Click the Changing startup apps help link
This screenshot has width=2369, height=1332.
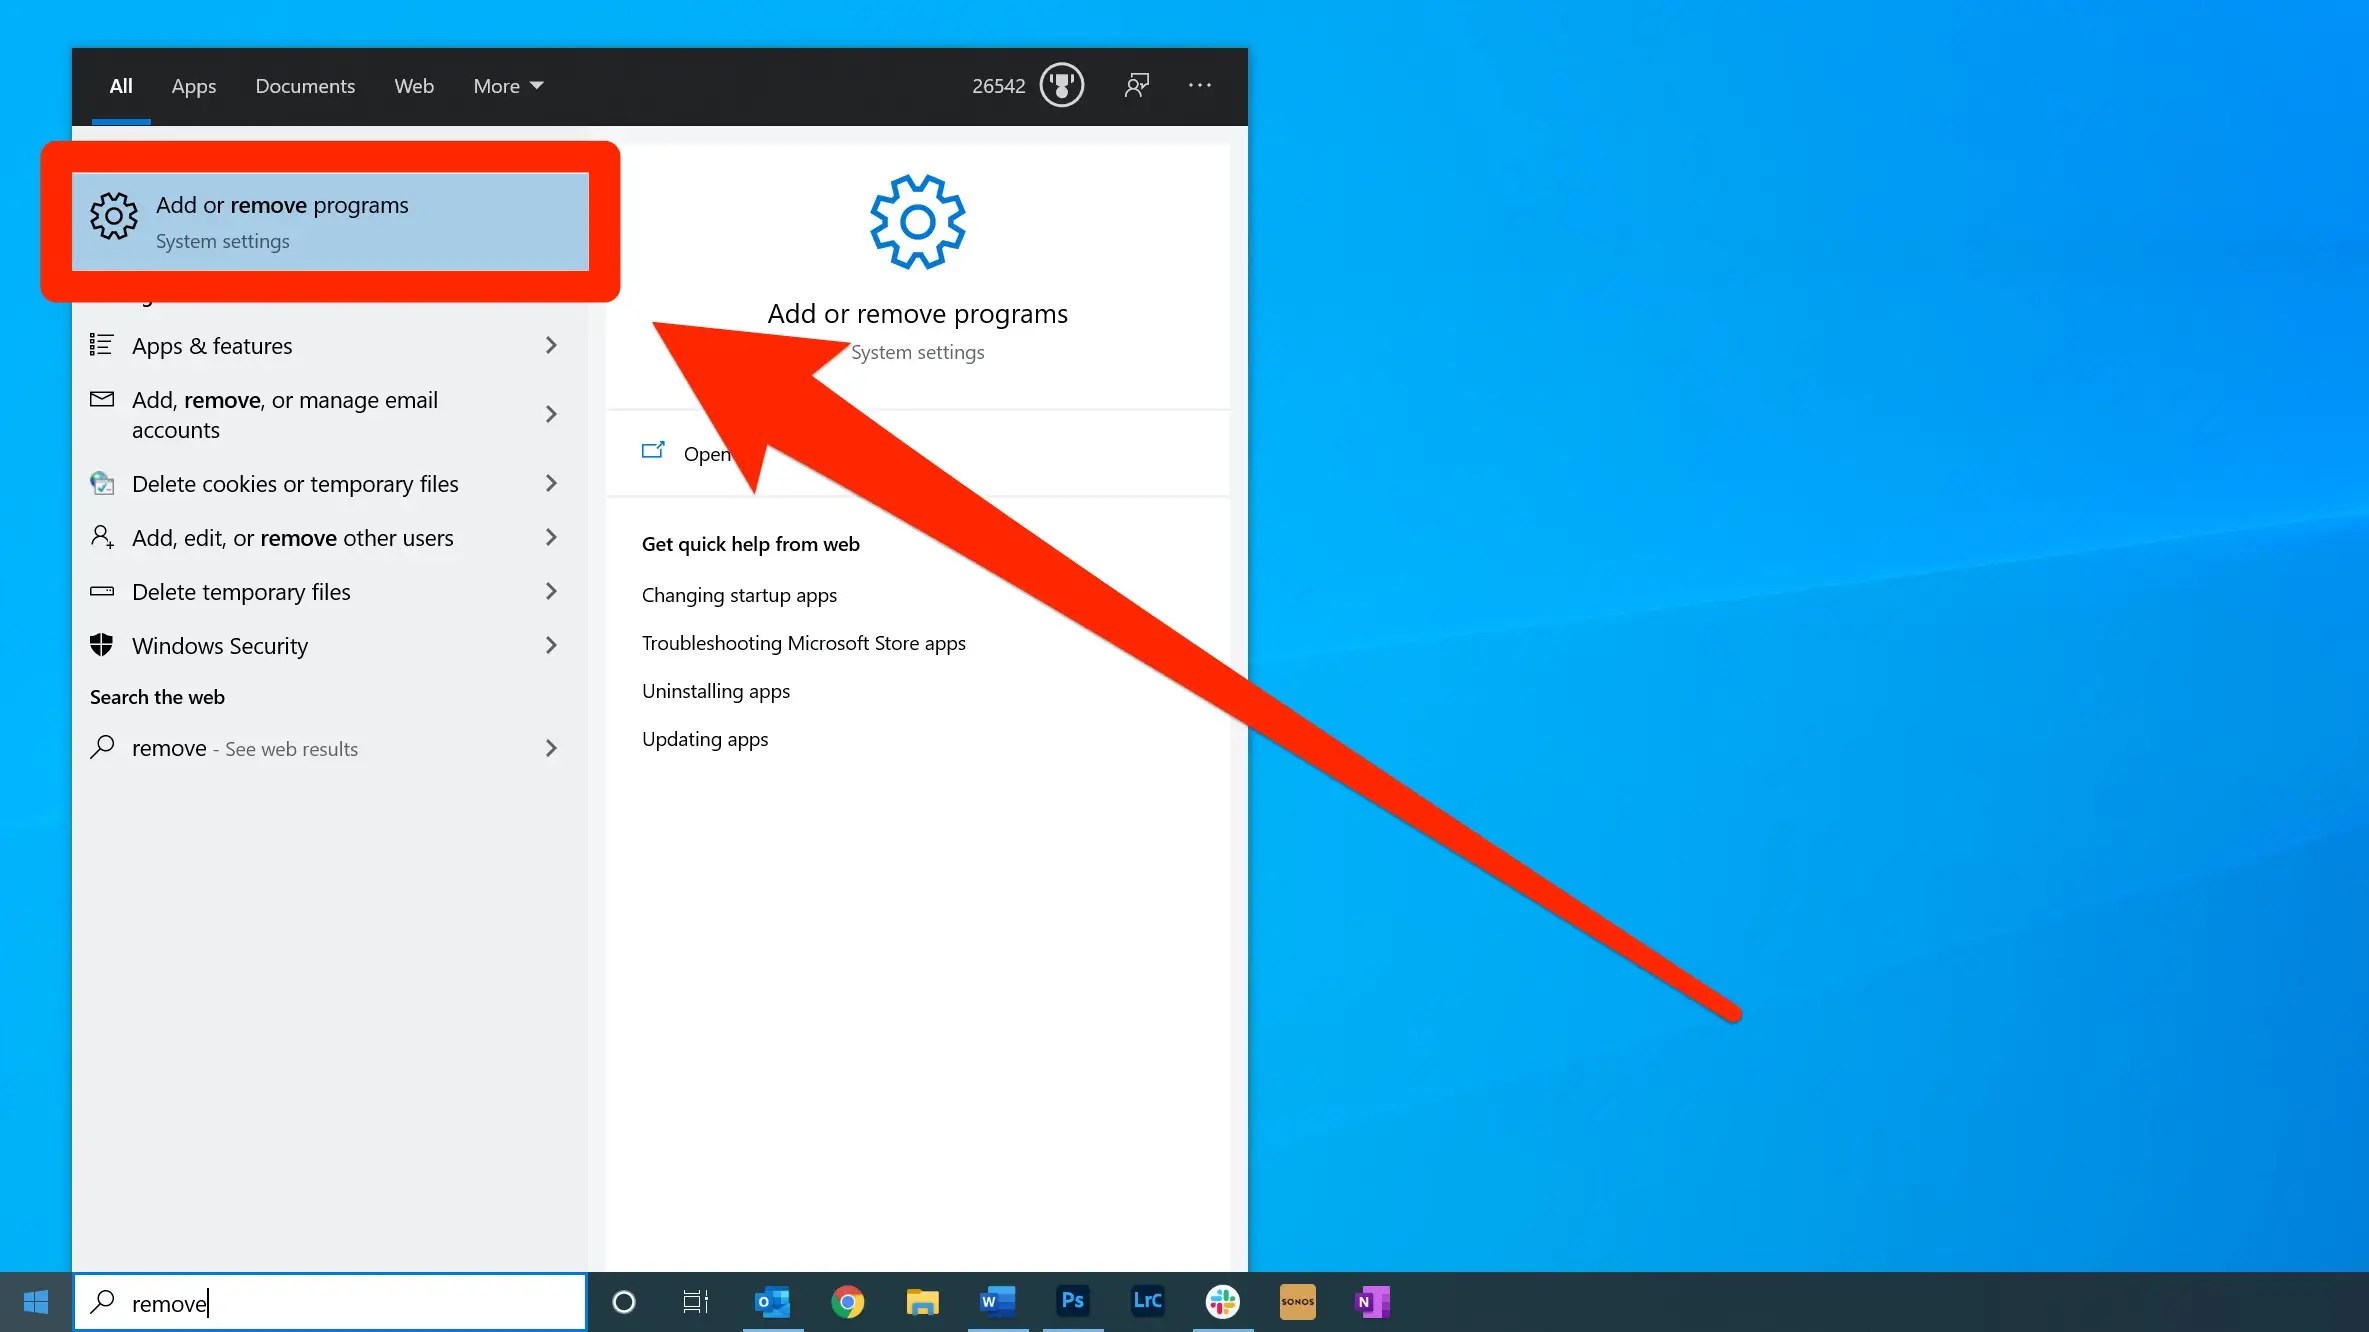(x=738, y=594)
